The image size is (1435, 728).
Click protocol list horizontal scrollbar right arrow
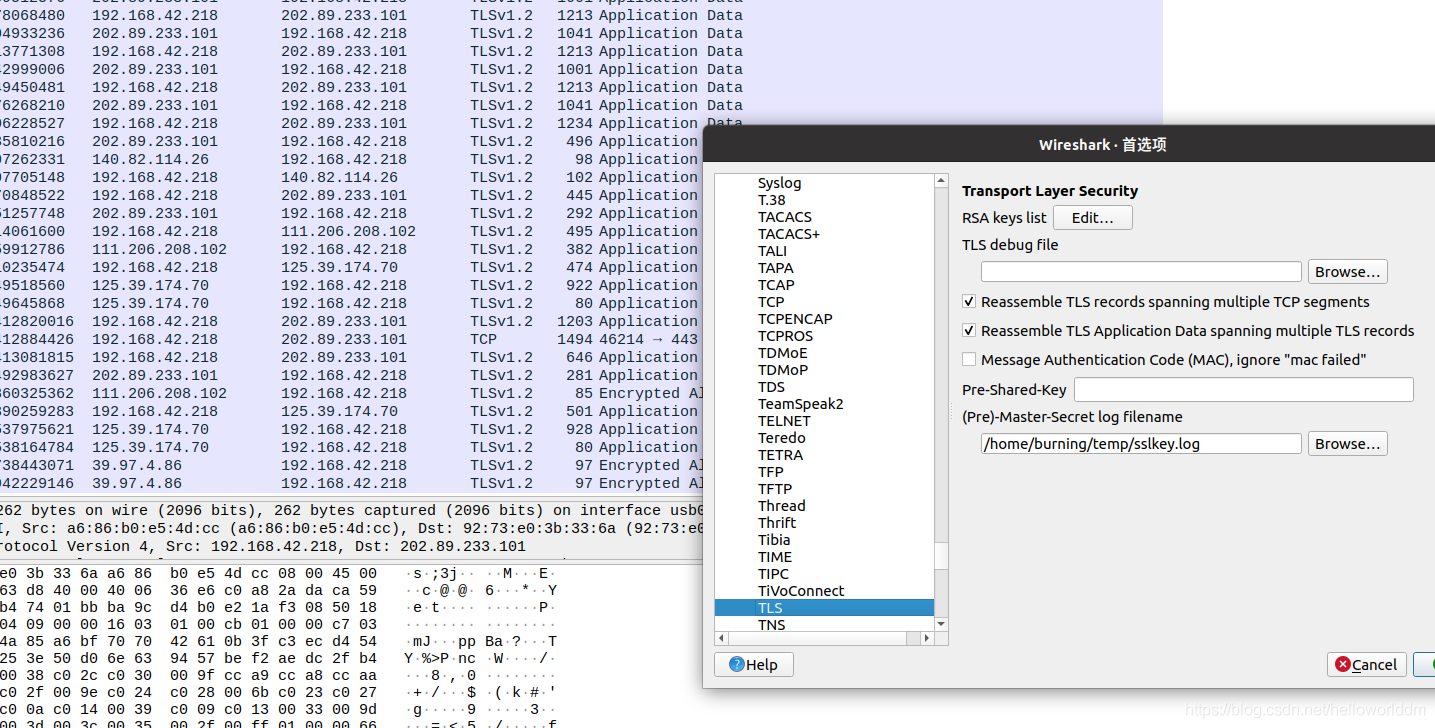927,639
